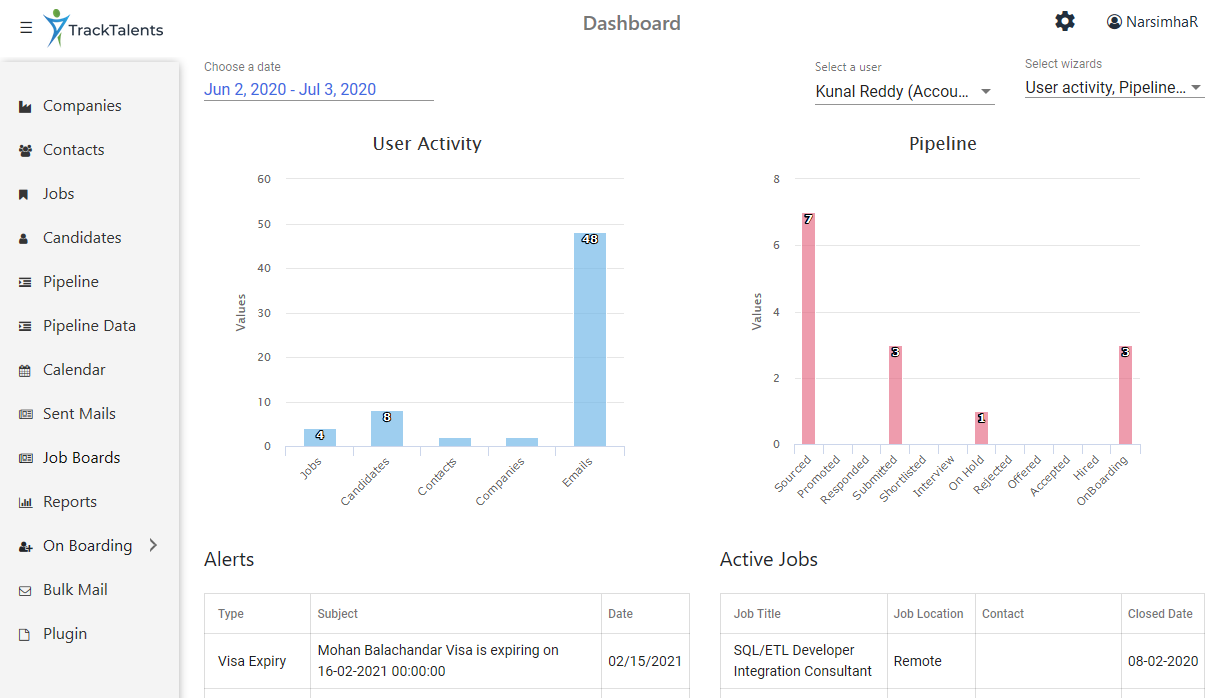This screenshot has width=1213, height=698.
Task: Click the Plugin file icon
Action: tap(24, 635)
